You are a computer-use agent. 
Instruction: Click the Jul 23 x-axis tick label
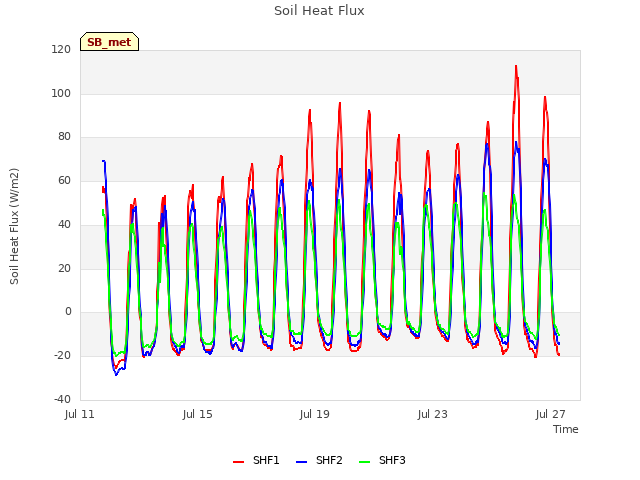433,414
